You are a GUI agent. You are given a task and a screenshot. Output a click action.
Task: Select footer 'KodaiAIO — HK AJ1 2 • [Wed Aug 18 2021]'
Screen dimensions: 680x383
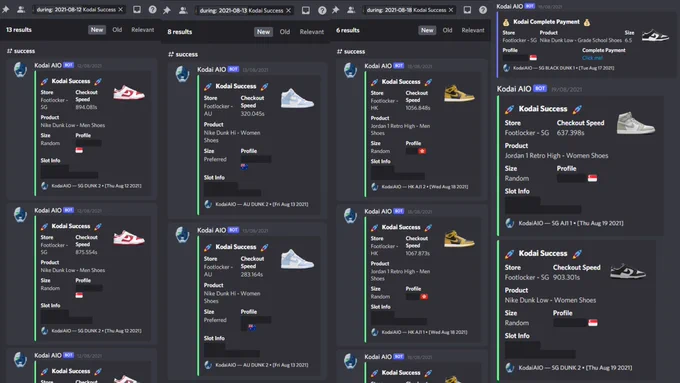pyautogui.click(x=425, y=187)
